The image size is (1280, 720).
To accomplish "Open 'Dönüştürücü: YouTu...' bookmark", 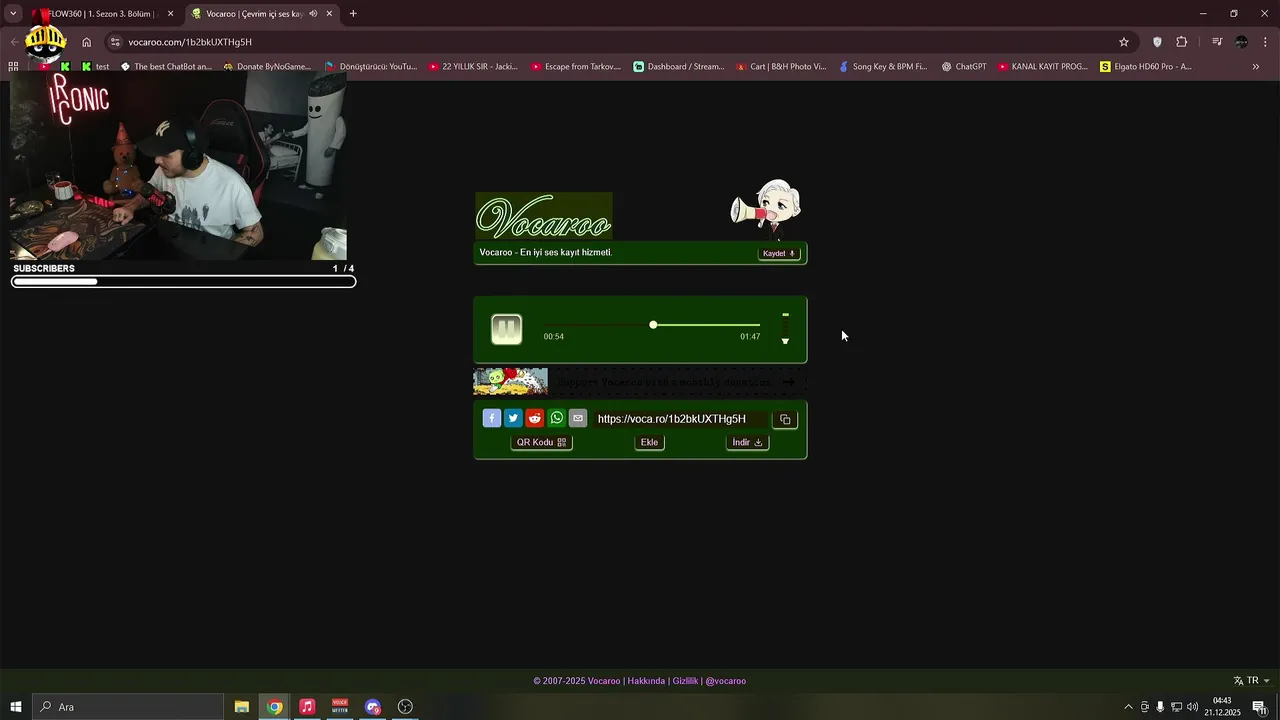I will click(371, 67).
